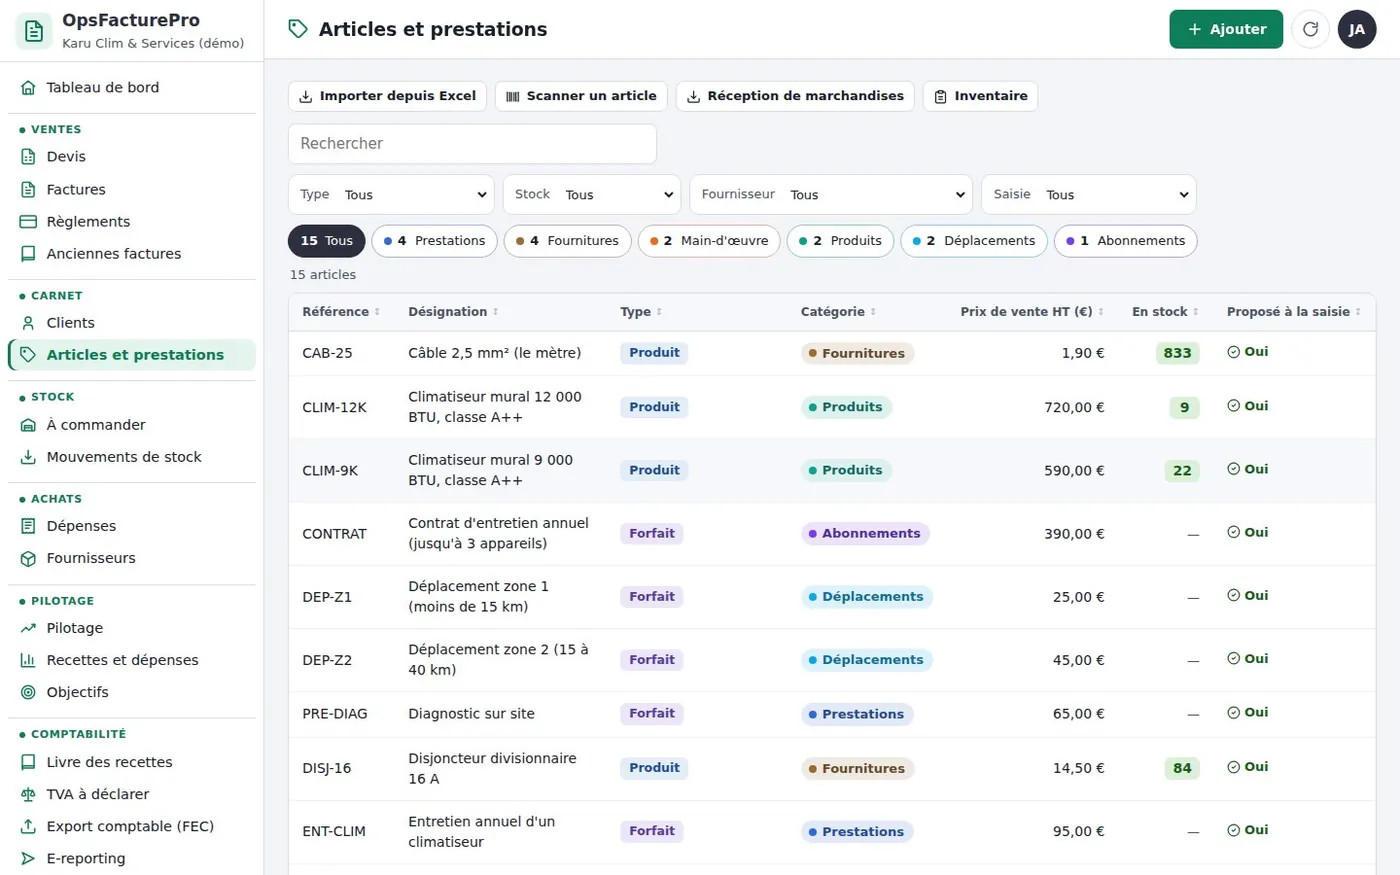
Task: Click the refresh icon in the header
Action: (x=1310, y=29)
